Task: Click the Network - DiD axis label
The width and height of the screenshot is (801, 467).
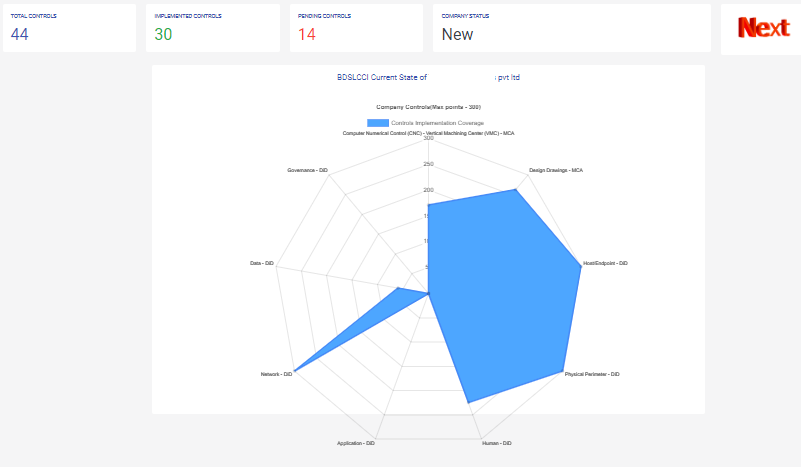Action: point(276,374)
